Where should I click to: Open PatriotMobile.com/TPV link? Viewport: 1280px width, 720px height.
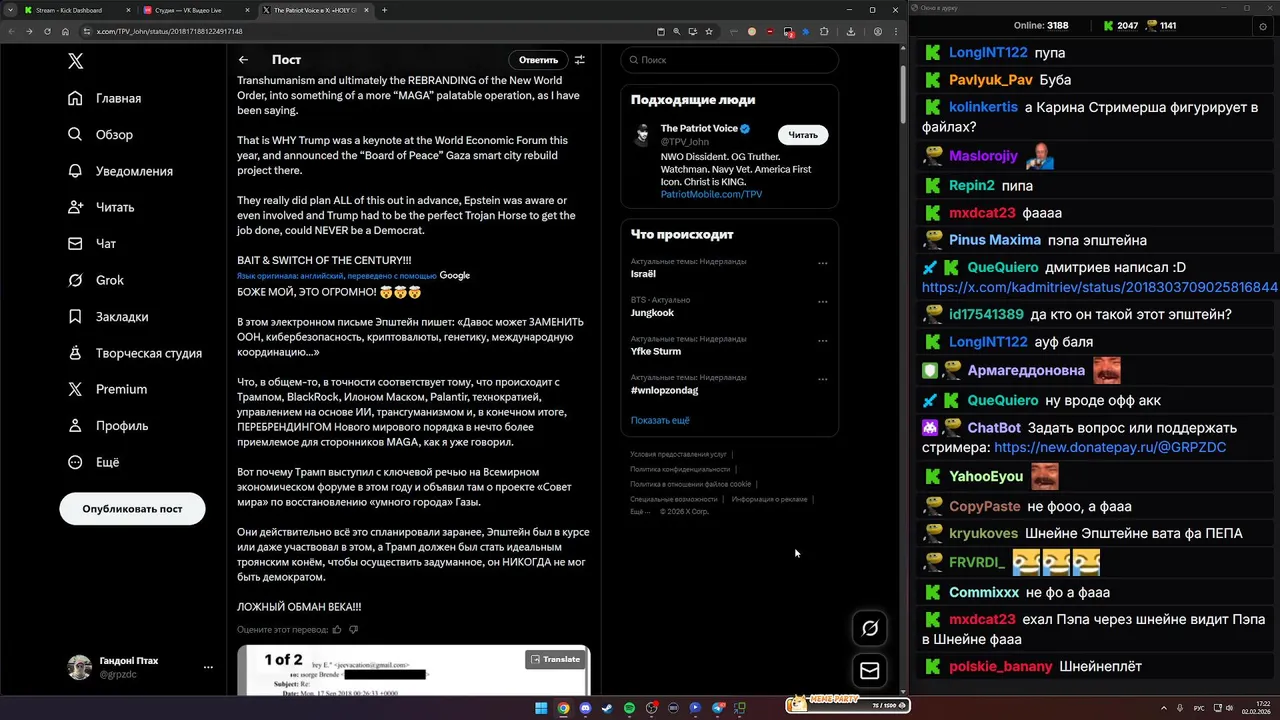[711, 194]
